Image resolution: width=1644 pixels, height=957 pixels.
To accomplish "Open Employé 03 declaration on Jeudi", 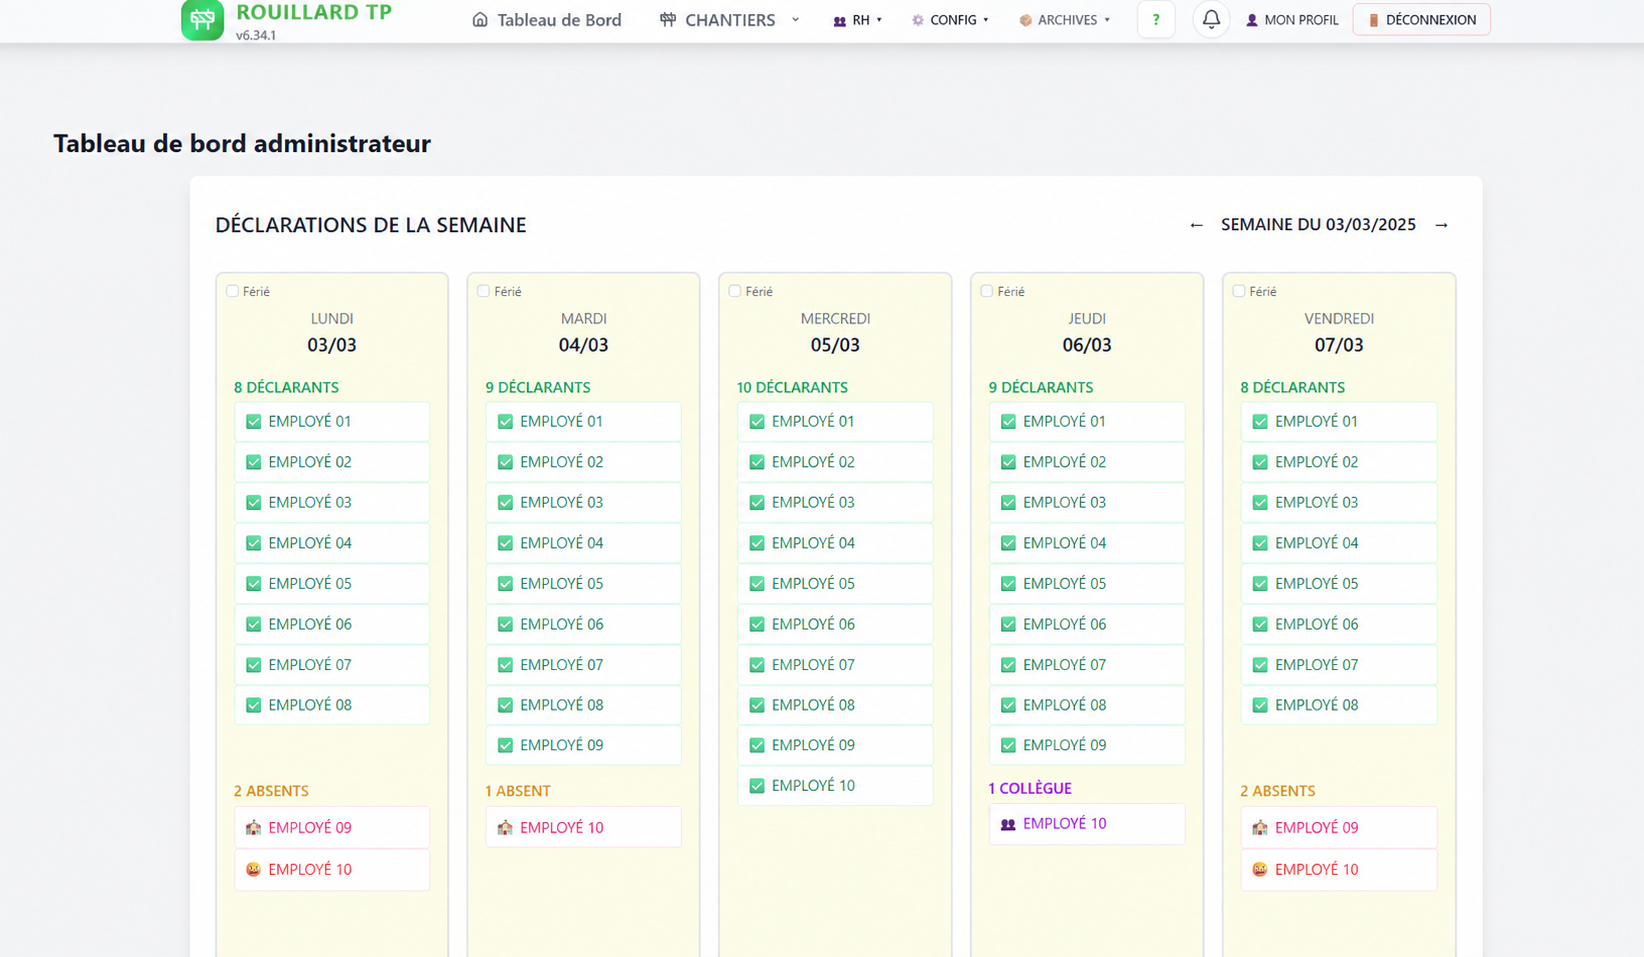I will coord(1087,503).
